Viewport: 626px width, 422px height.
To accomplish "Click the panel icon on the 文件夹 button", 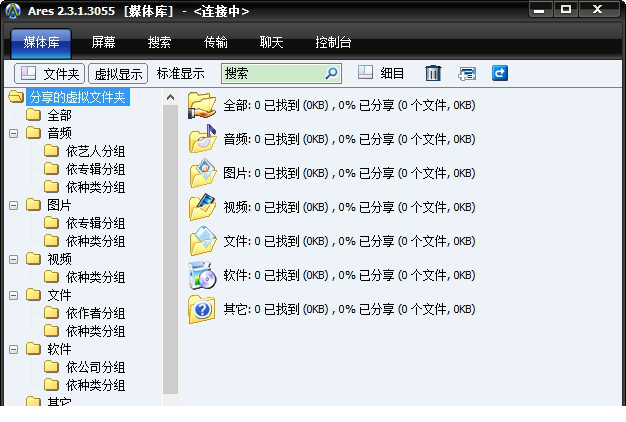I will 28,73.
